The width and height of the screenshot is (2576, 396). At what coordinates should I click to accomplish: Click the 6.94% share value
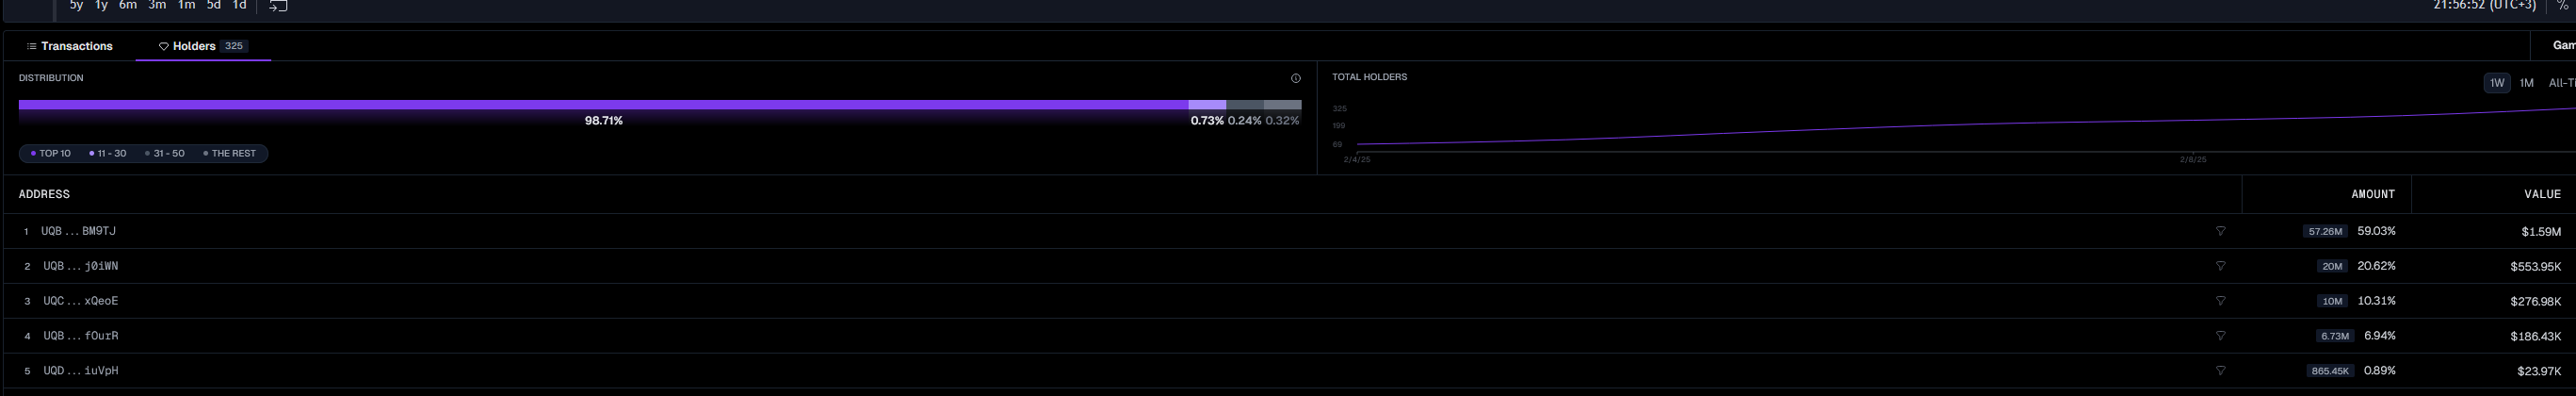coord(2379,336)
